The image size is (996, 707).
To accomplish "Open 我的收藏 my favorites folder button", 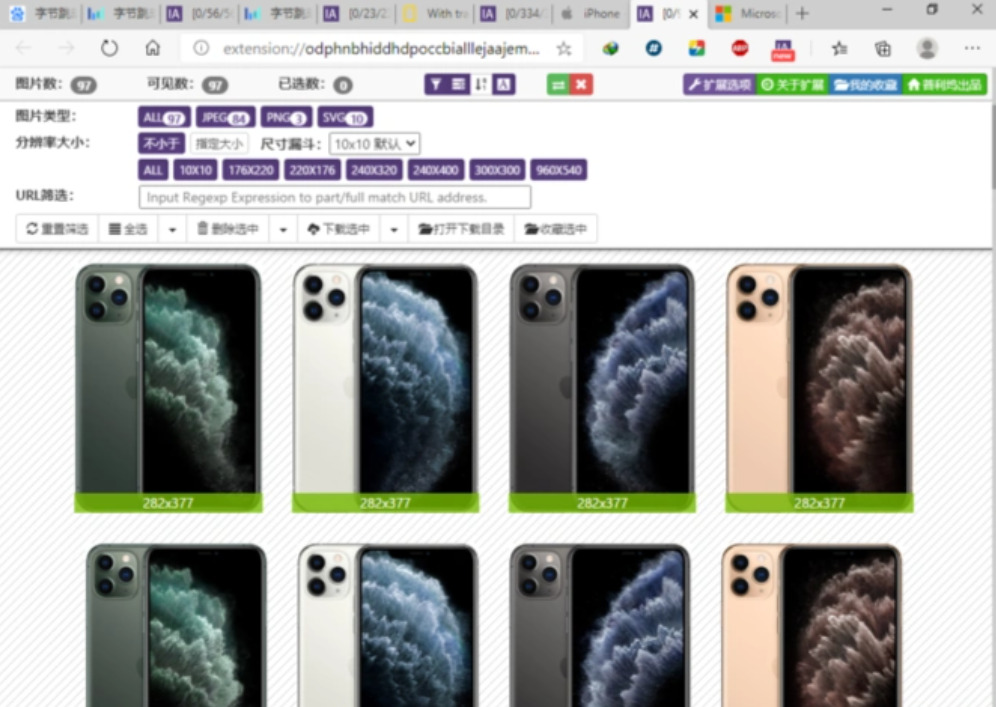I will [865, 84].
